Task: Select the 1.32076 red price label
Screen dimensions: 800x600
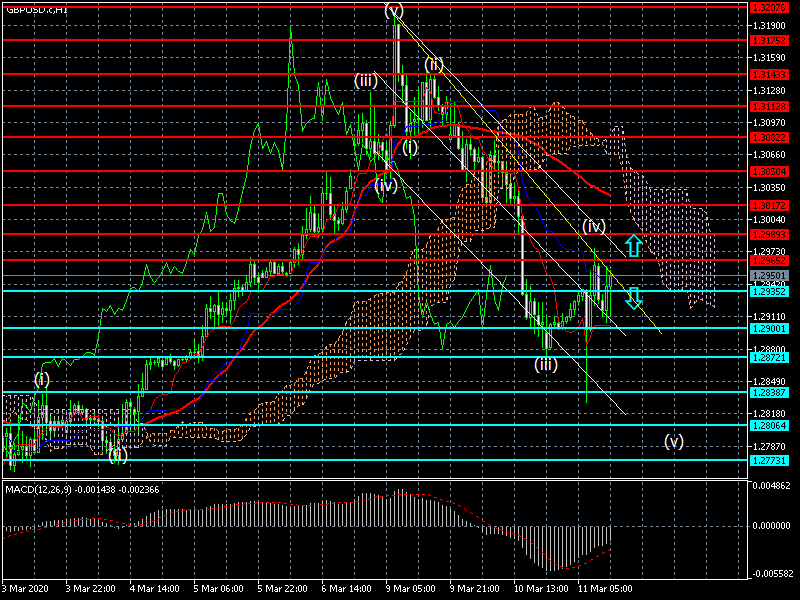Action: (x=769, y=9)
